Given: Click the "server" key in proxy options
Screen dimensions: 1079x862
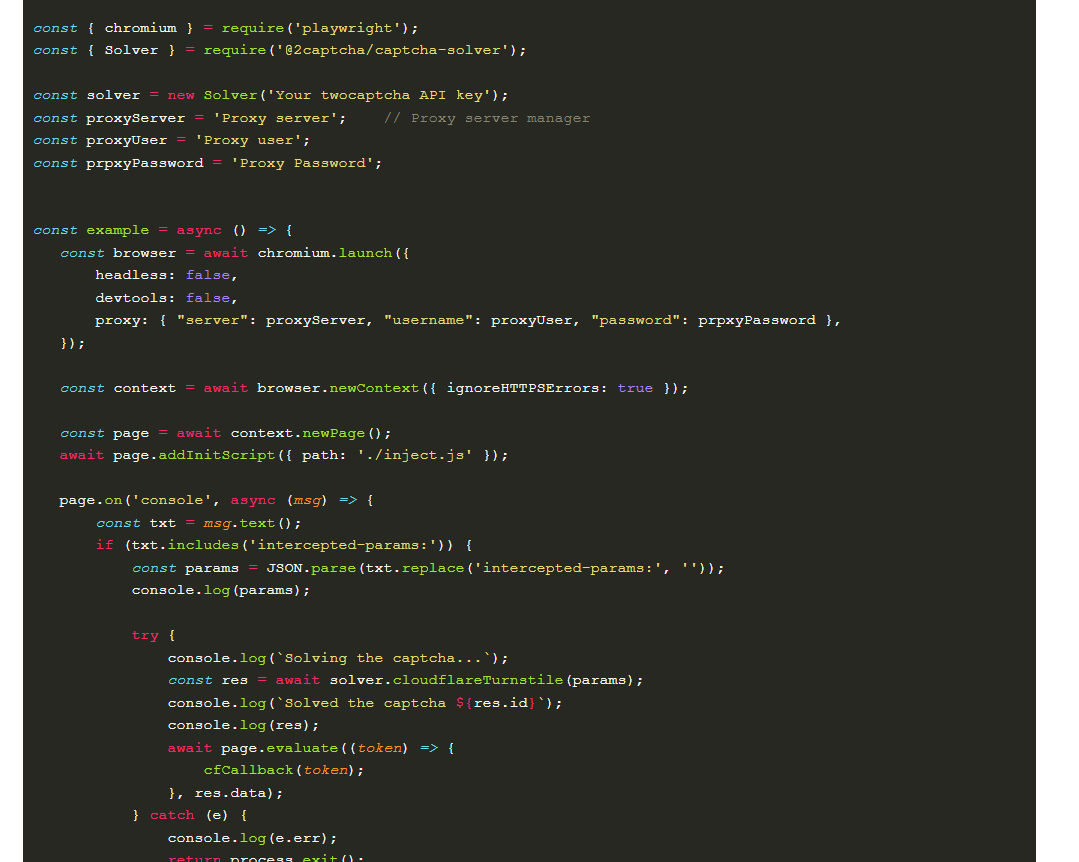Looking at the screenshot, I should pos(213,321).
